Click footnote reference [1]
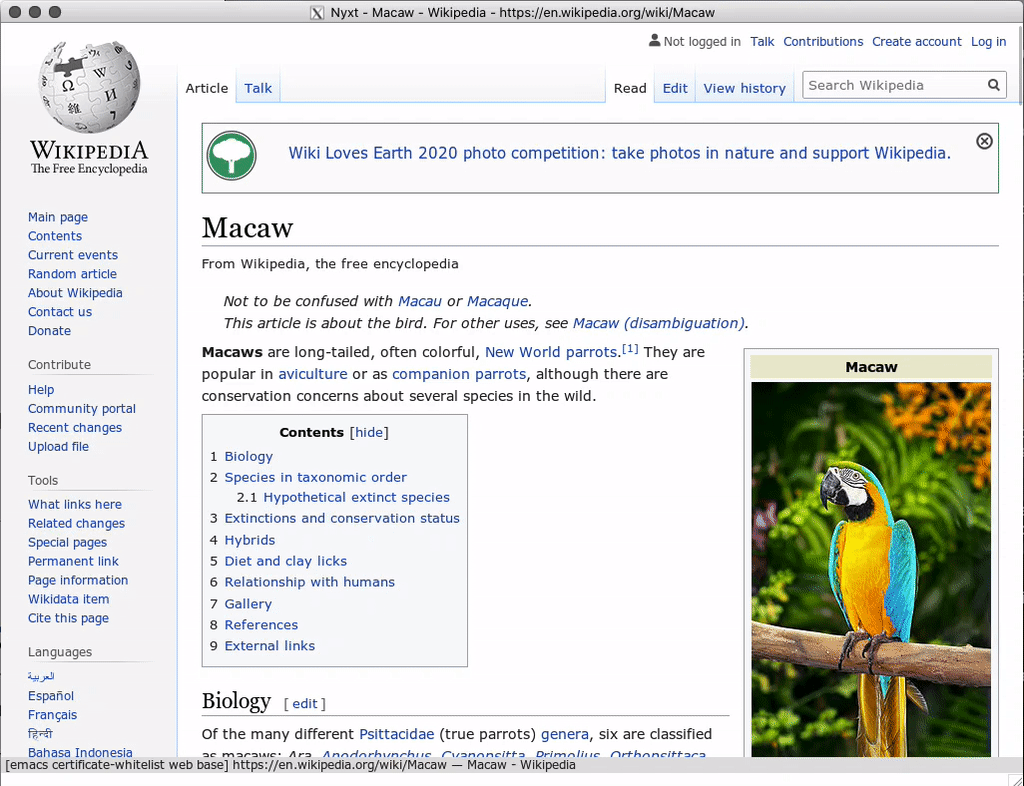The image size is (1024, 786). pyautogui.click(x=630, y=349)
